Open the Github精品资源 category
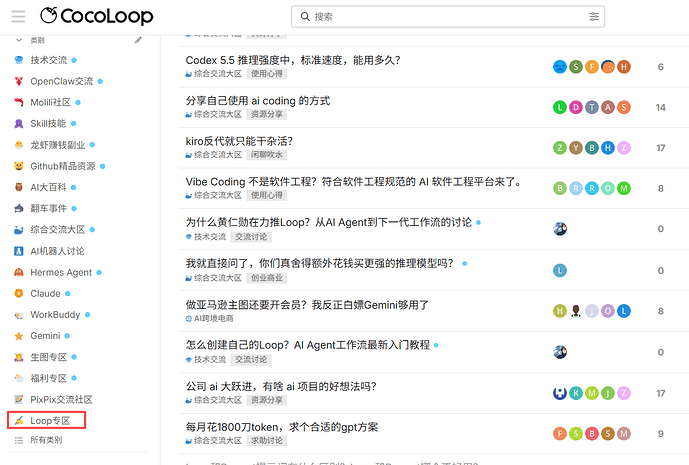Image resolution: width=689 pixels, height=465 pixels. click(x=62, y=166)
